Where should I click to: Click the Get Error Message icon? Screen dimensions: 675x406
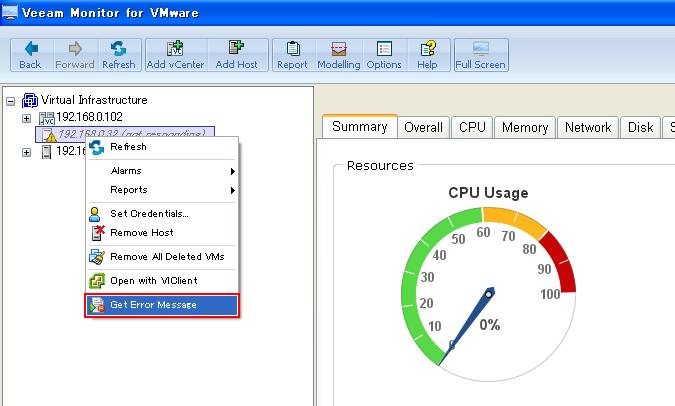pos(97,305)
